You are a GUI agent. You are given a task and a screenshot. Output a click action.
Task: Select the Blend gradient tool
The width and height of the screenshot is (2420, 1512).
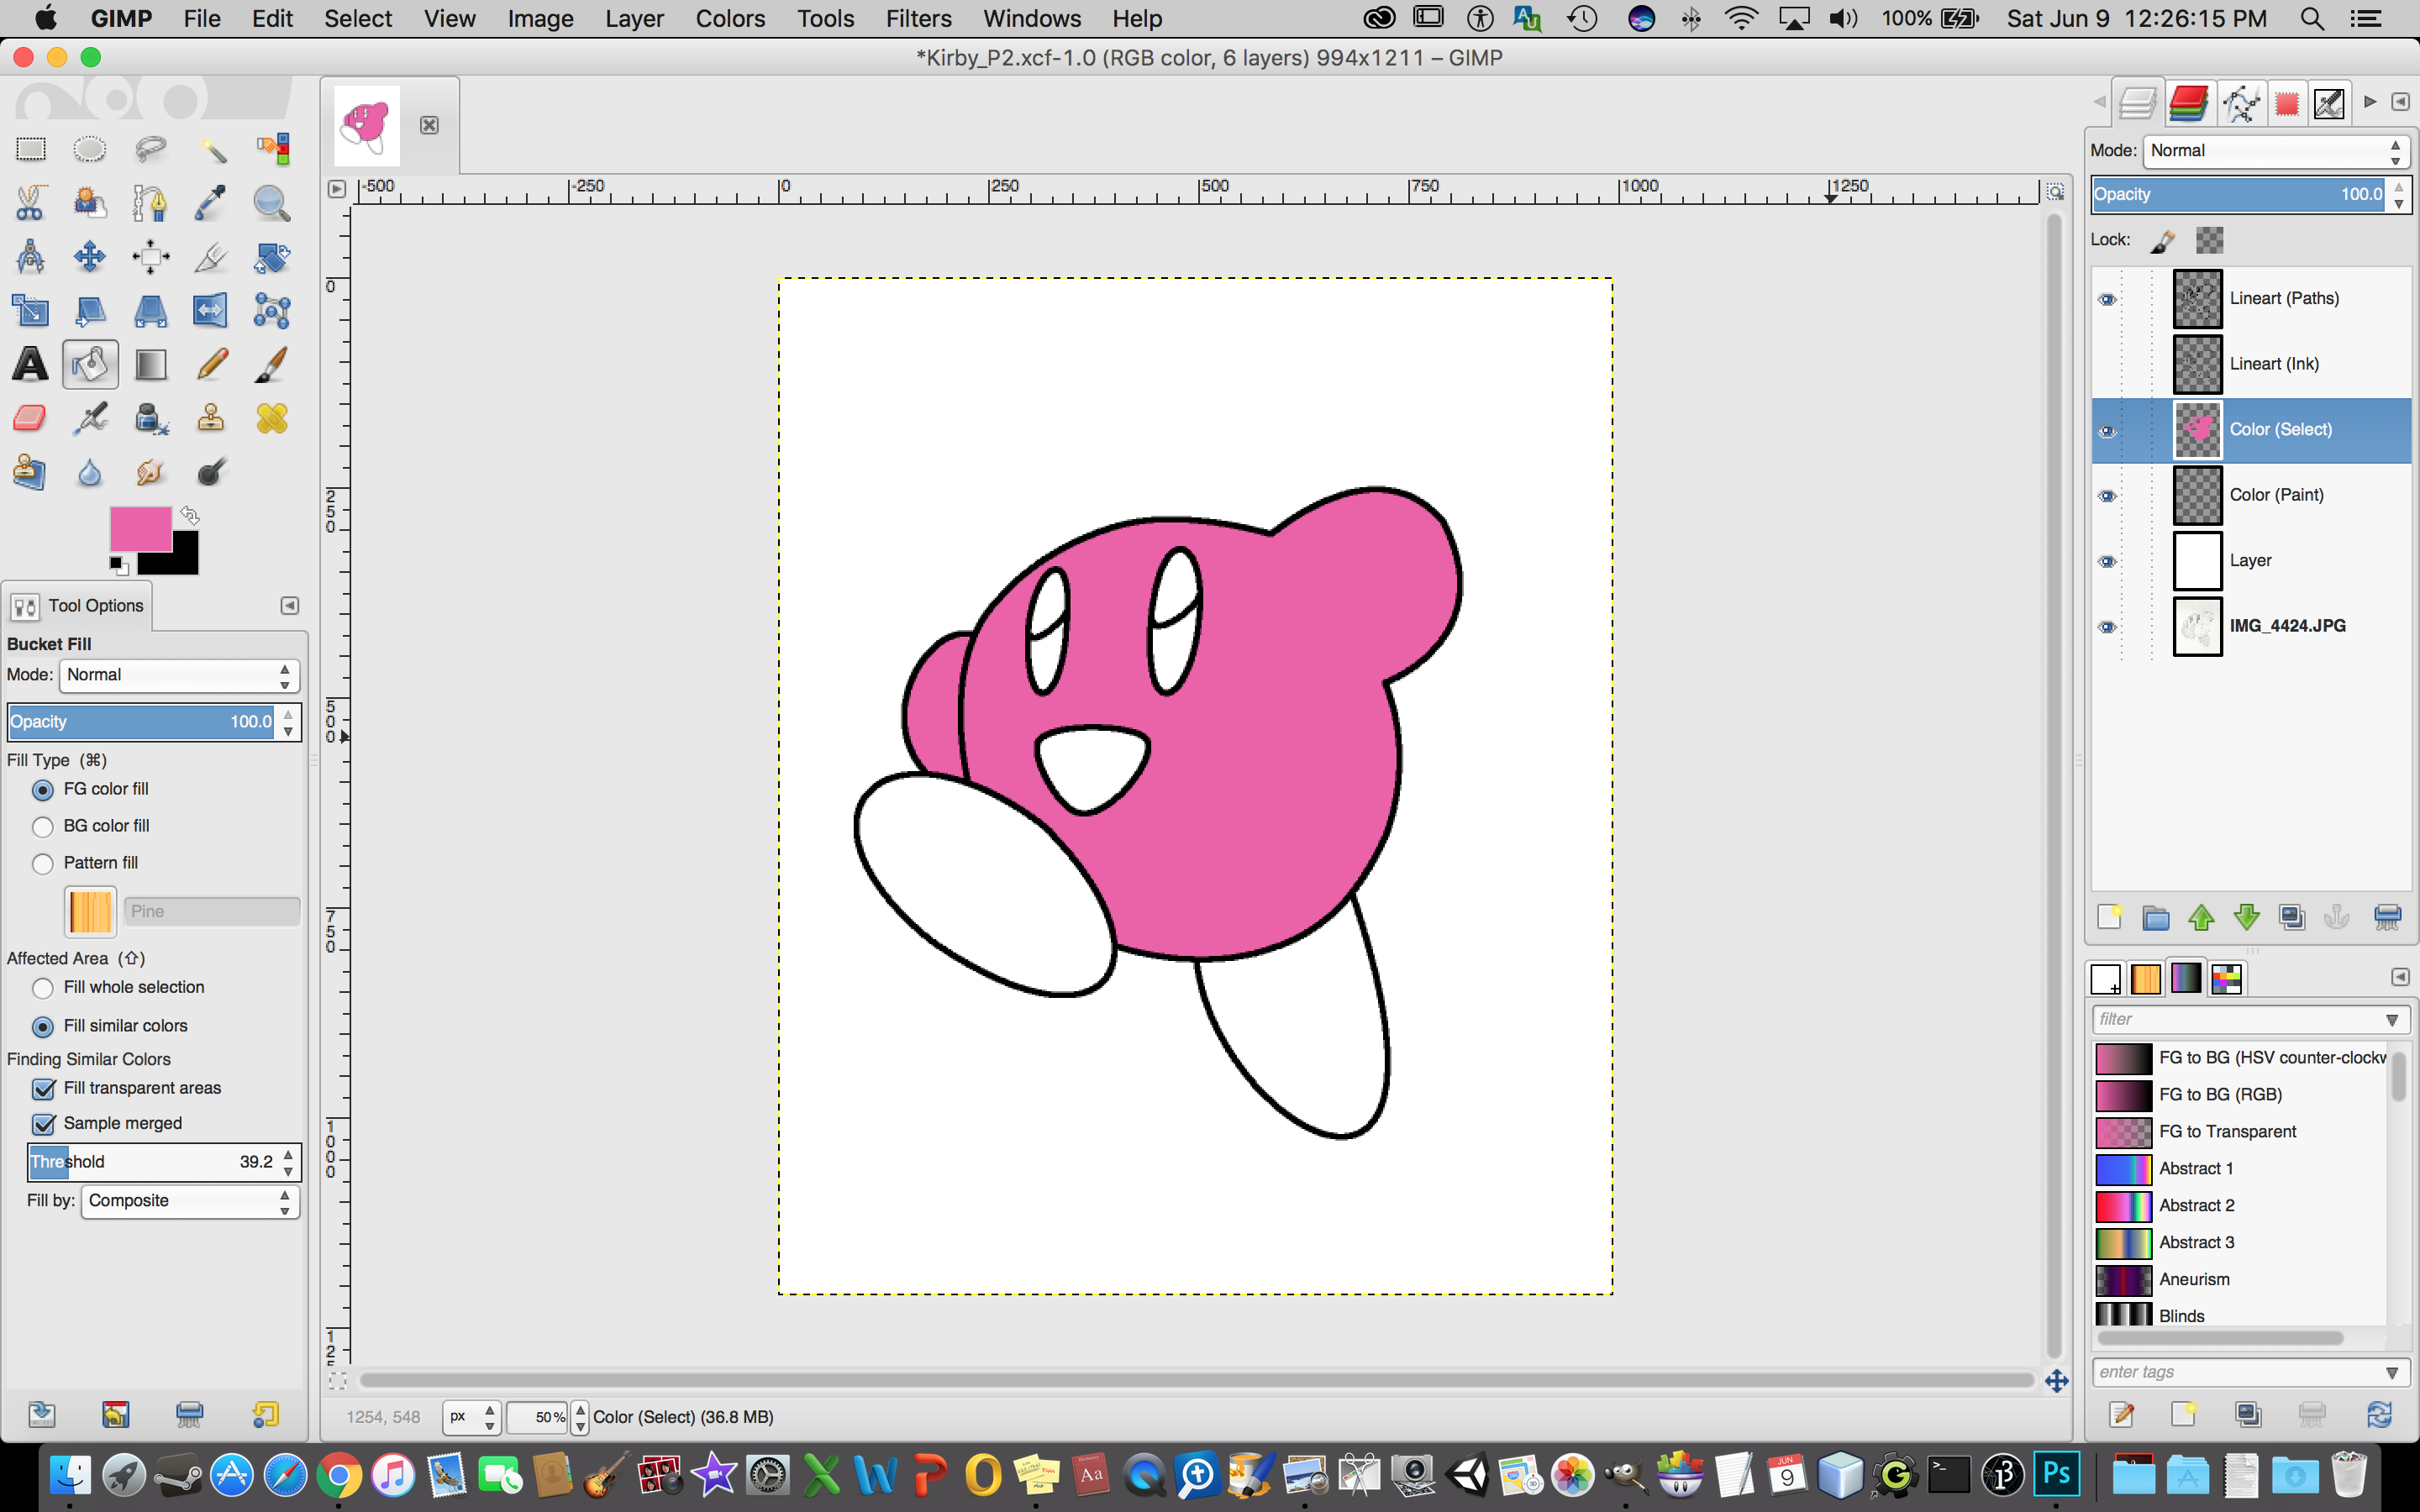point(151,364)
